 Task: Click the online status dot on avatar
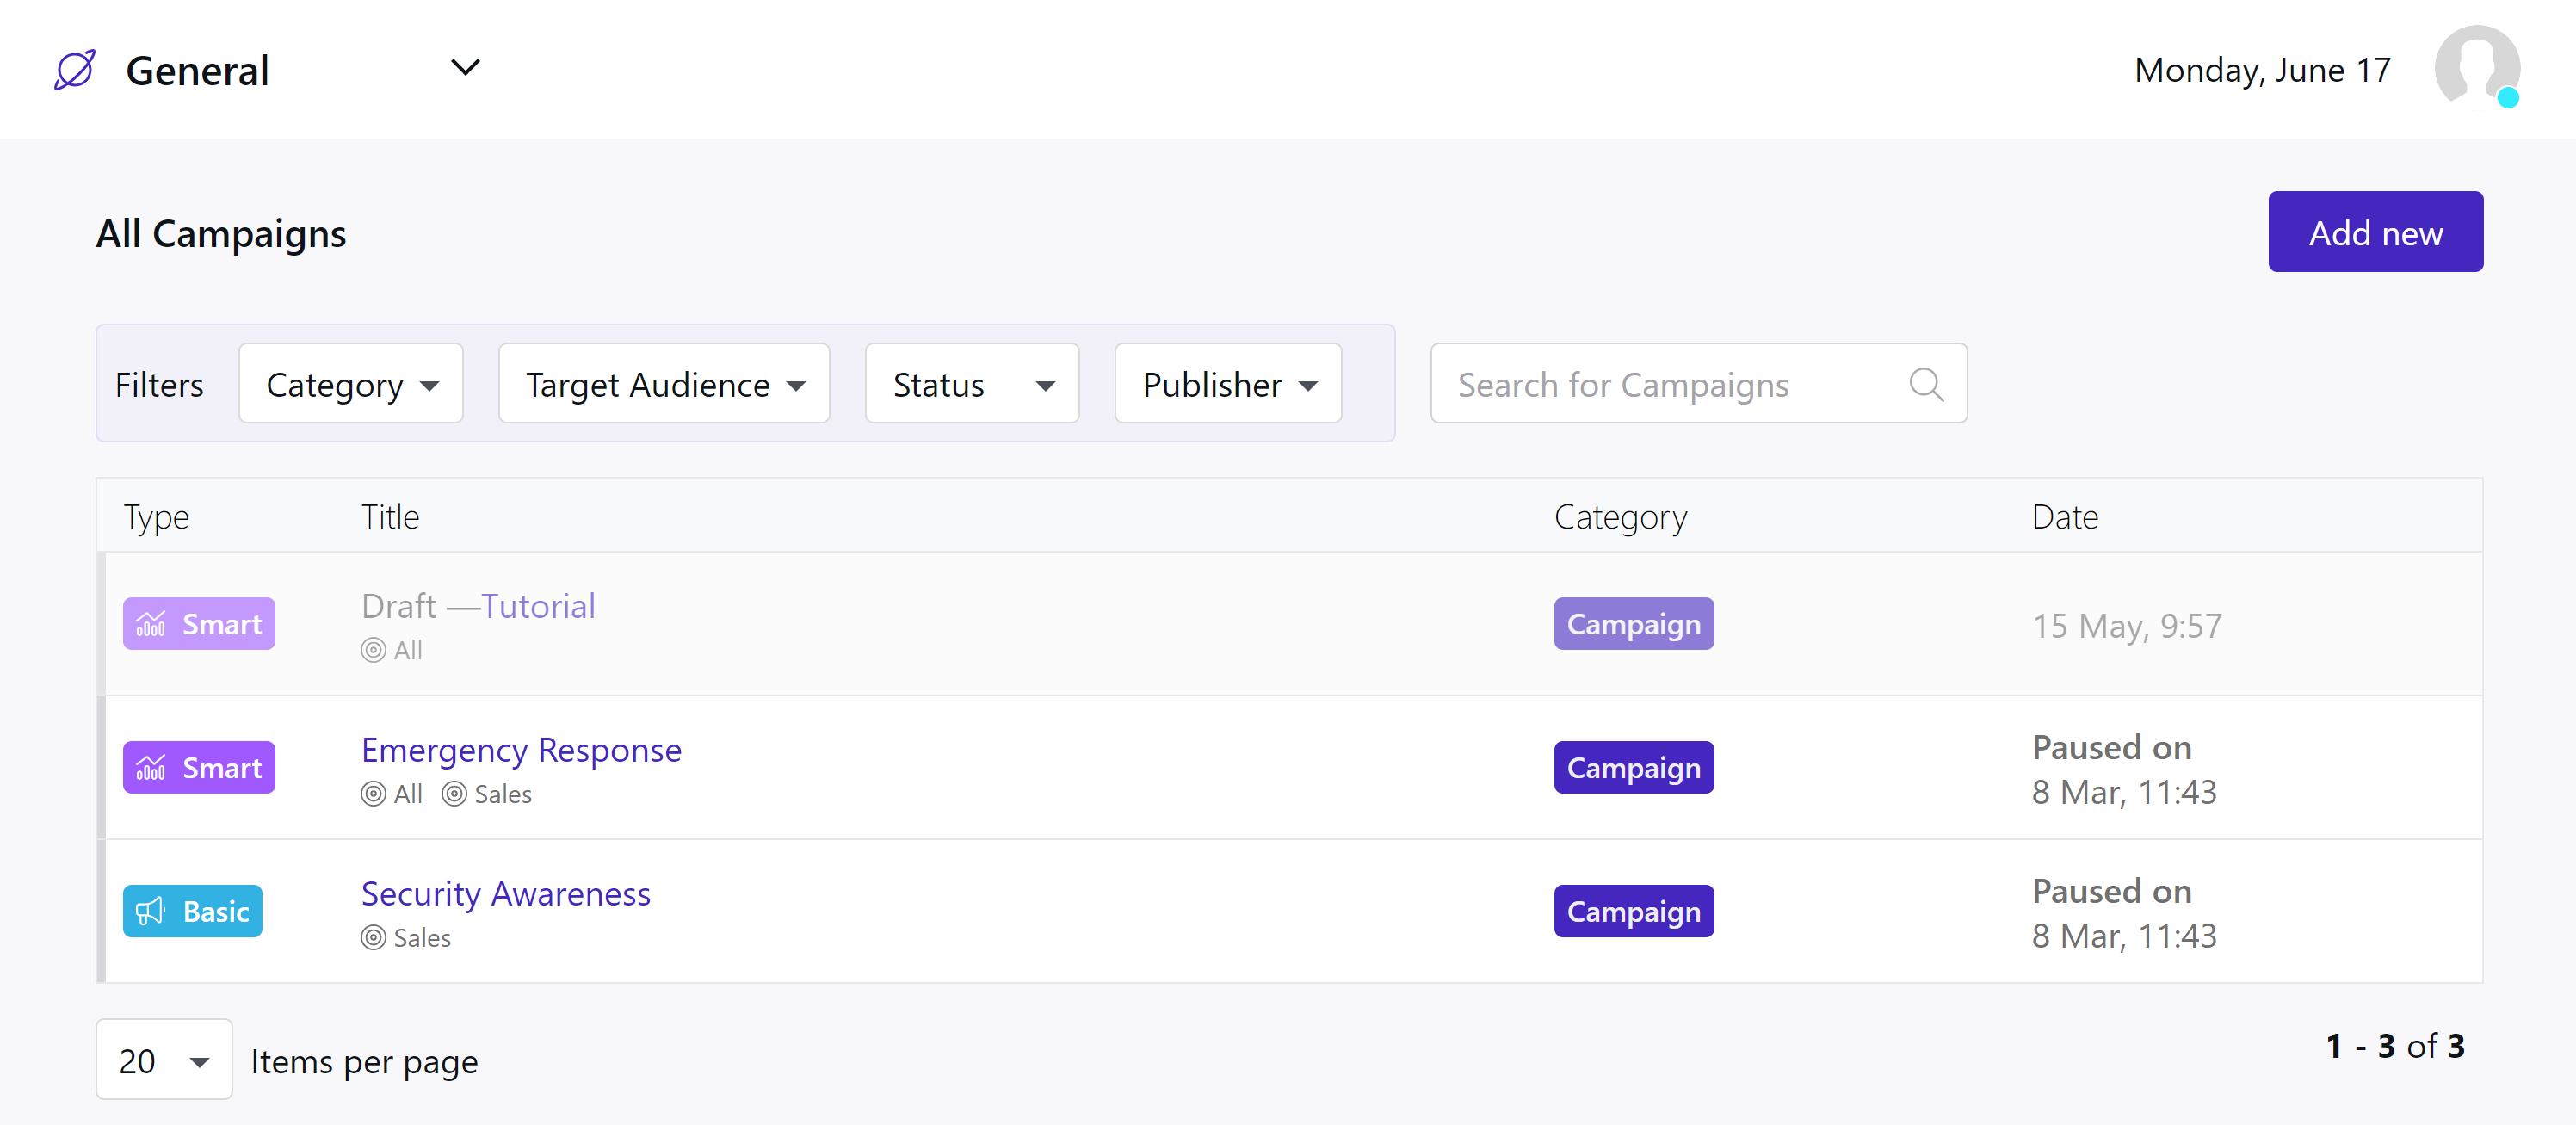click(x=2507, y=98)
